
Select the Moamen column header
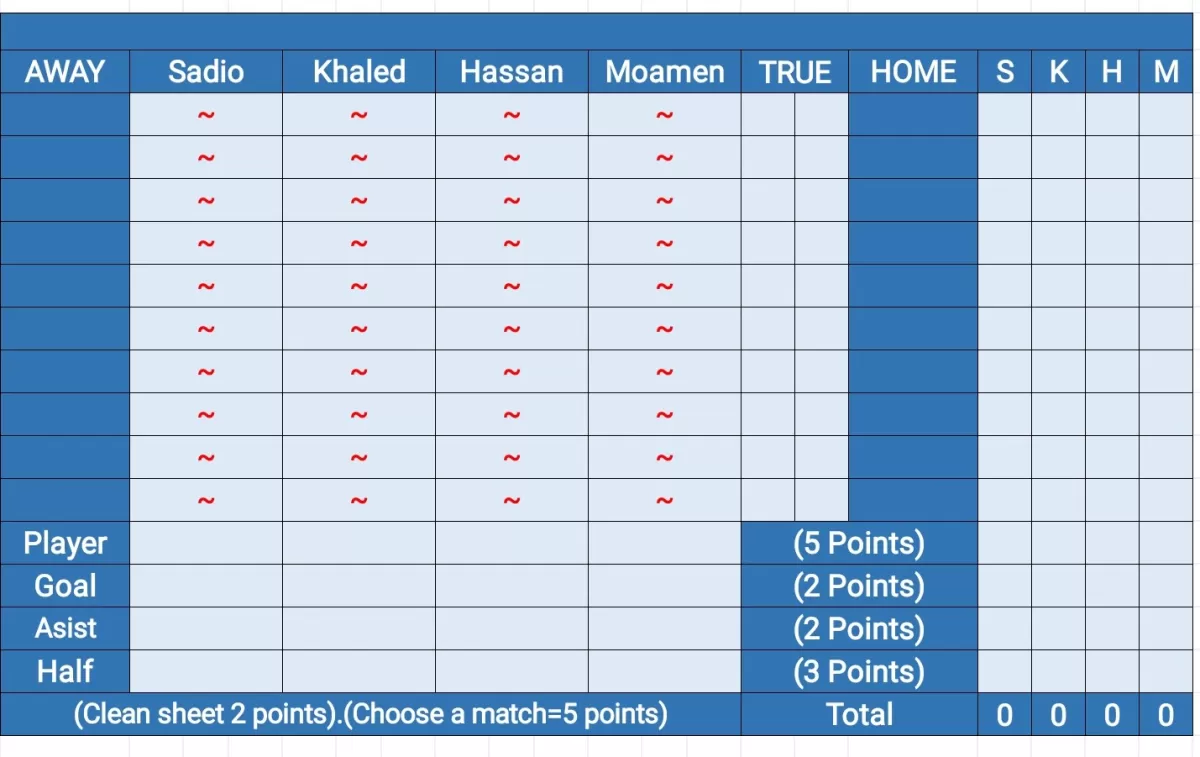[x=665, y=72]
